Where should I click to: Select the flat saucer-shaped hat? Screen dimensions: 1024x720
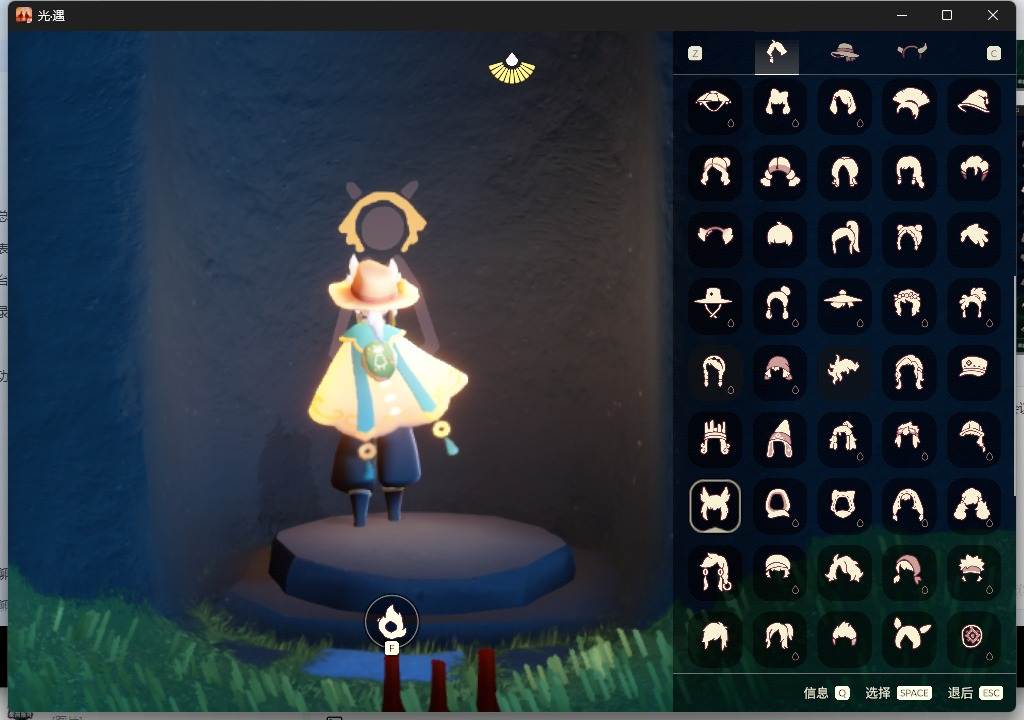pos(844,305)
